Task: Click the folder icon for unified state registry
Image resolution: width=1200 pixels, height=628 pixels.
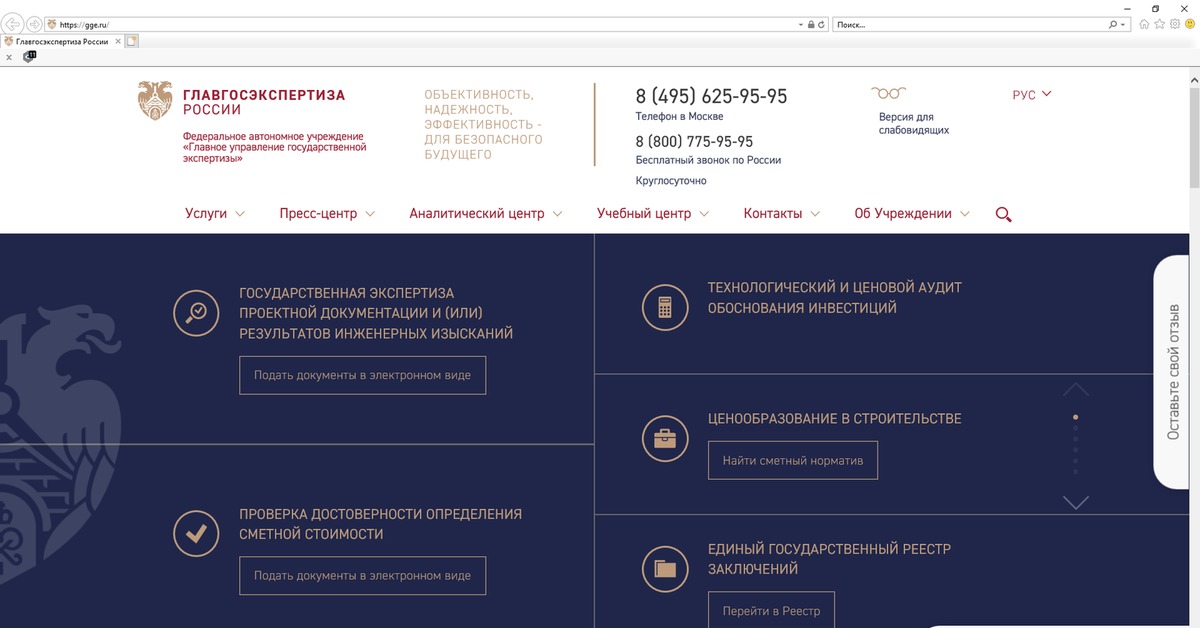Action: 665,569
